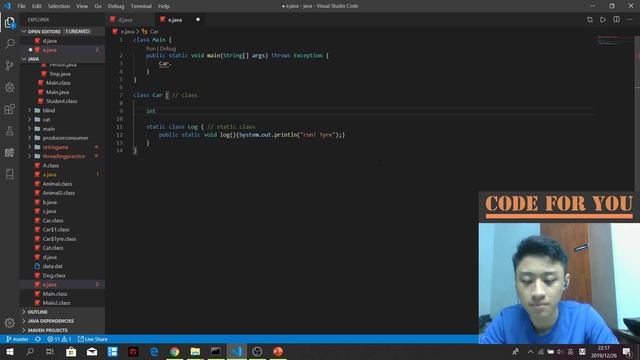This screenshot has width=640, height=360.
Task: Open the Test flask view in the activity bar
Action: pyautogui.click(x=9, y=131)
